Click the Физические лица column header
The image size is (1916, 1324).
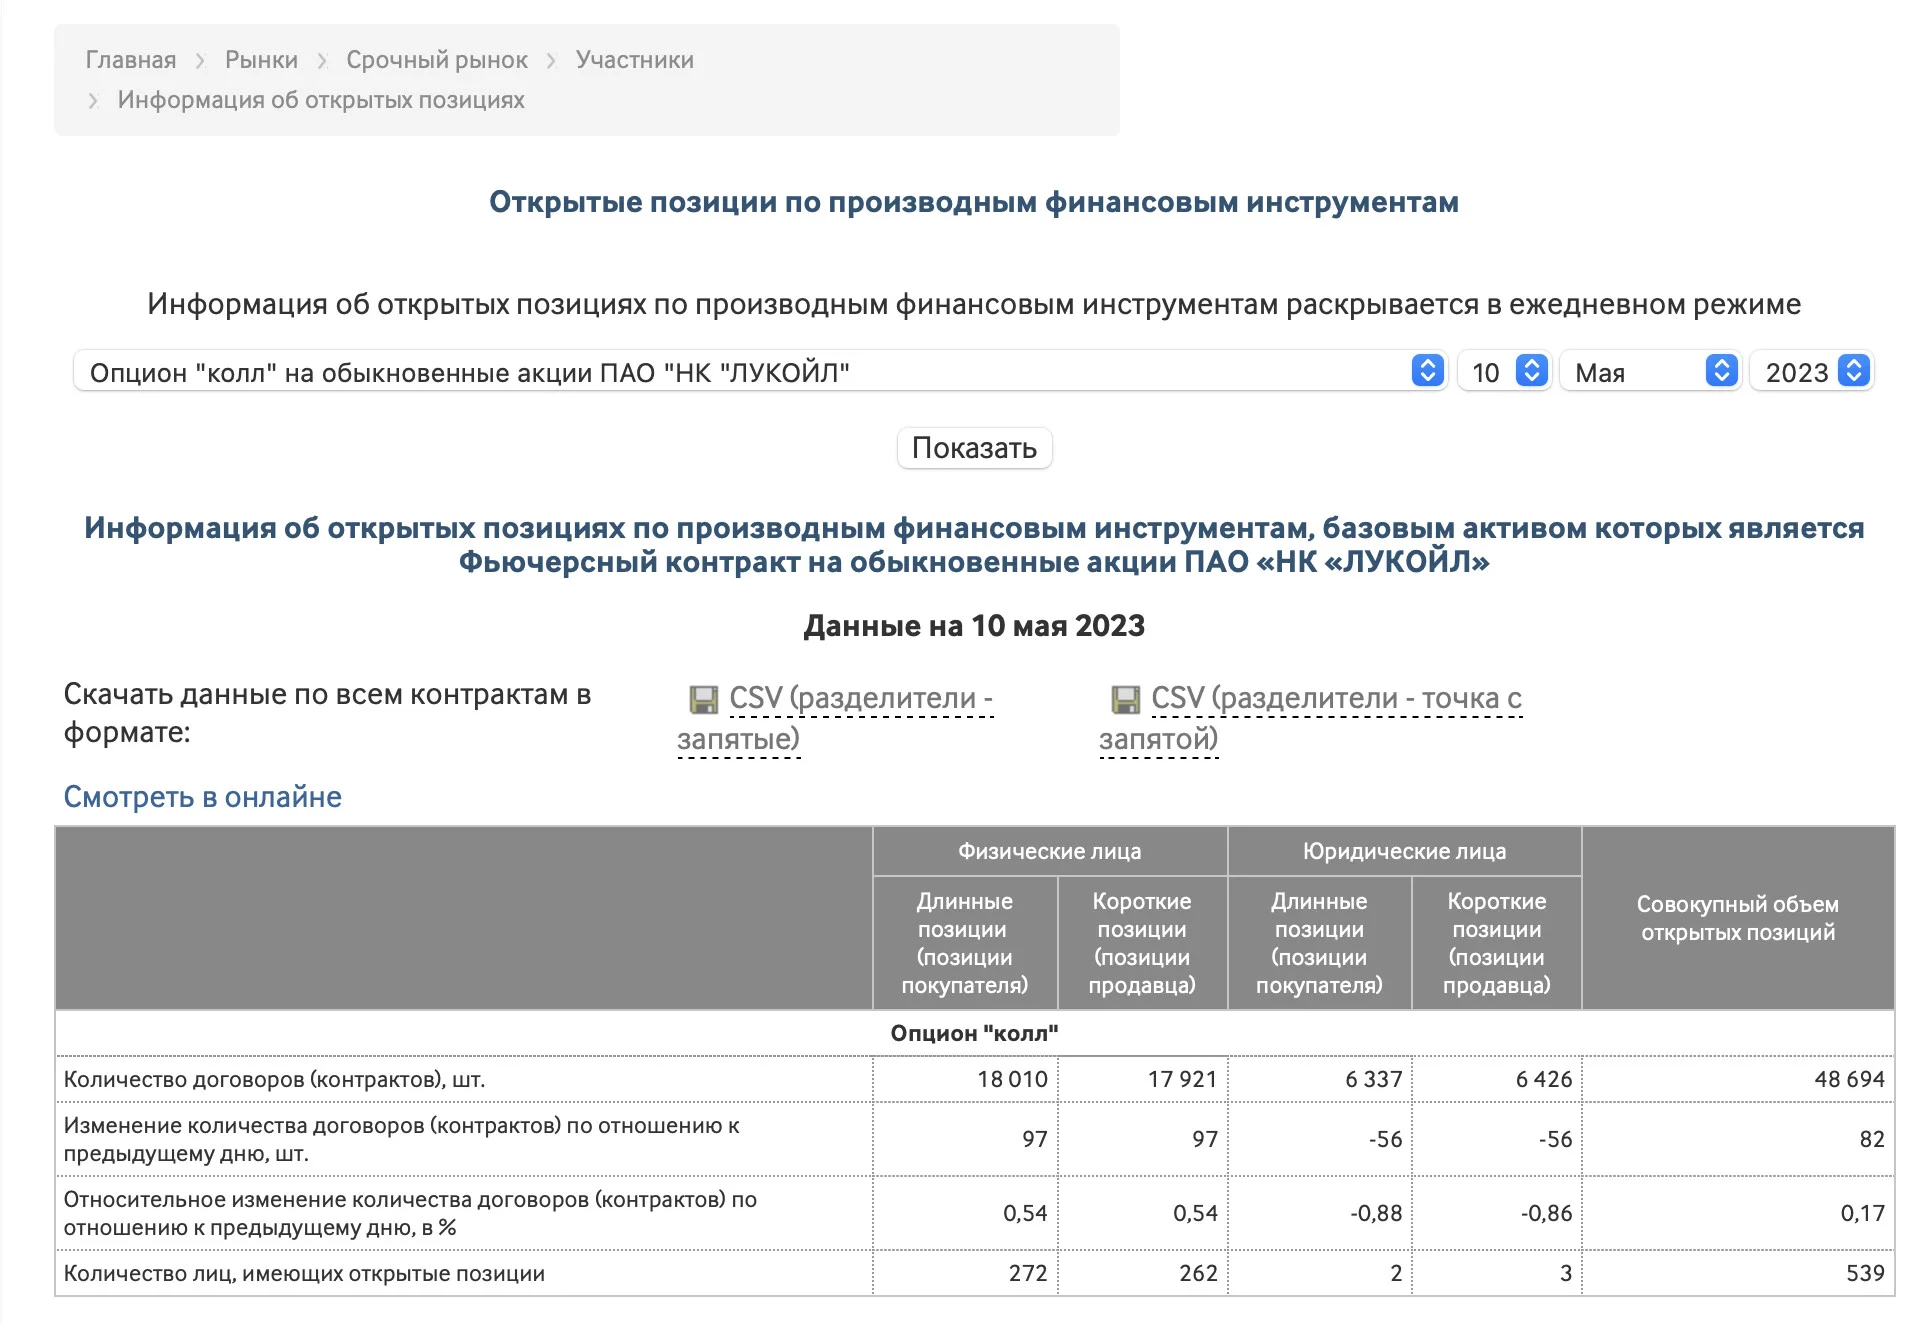(x=1050, y=851)
